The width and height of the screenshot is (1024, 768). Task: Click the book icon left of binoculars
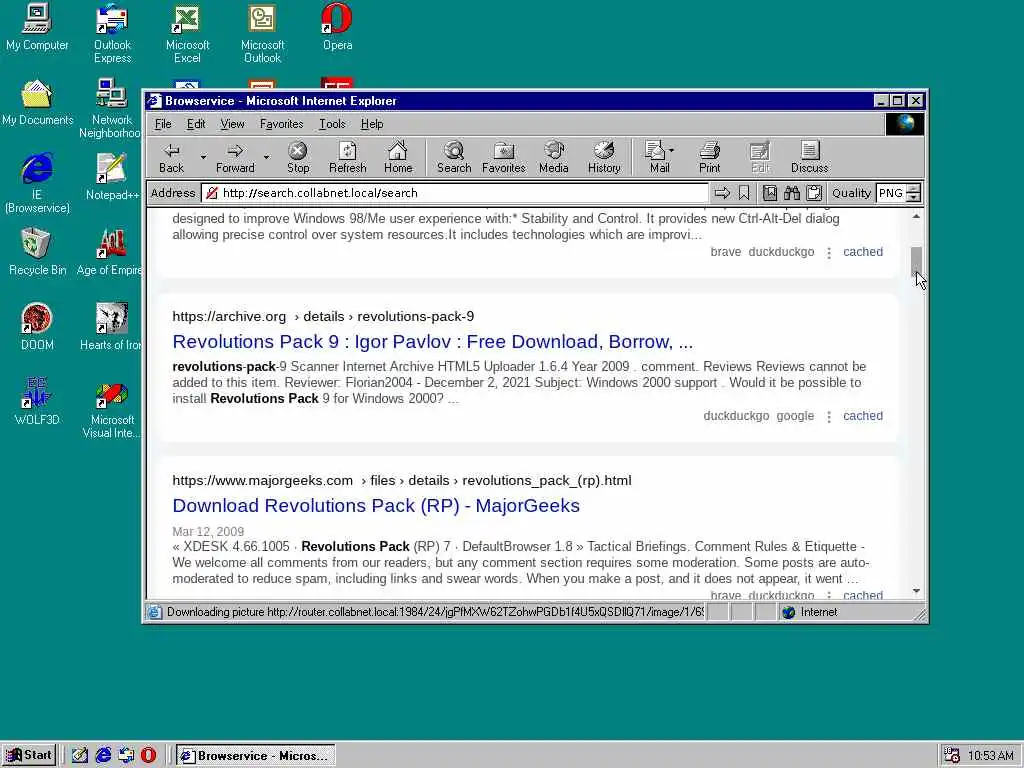770,193
